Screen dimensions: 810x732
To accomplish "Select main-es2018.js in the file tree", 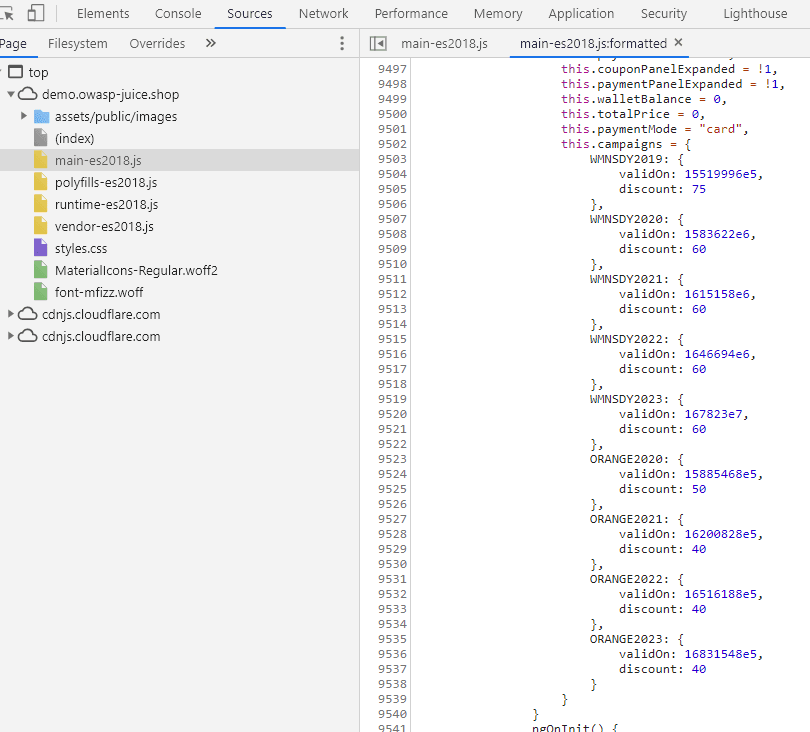I will (x=98, y=161).
